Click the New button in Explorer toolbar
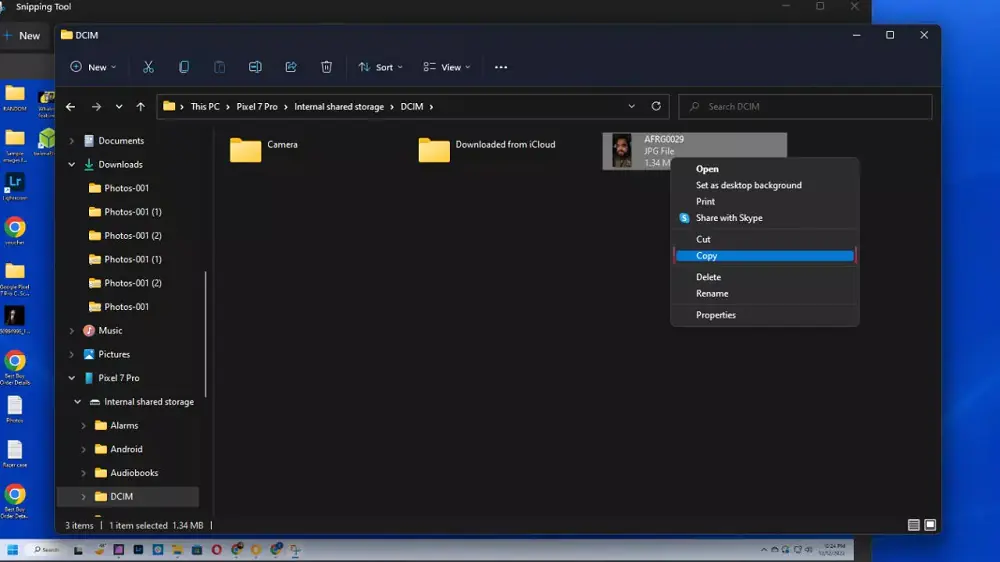 click(x=92, y=67)
